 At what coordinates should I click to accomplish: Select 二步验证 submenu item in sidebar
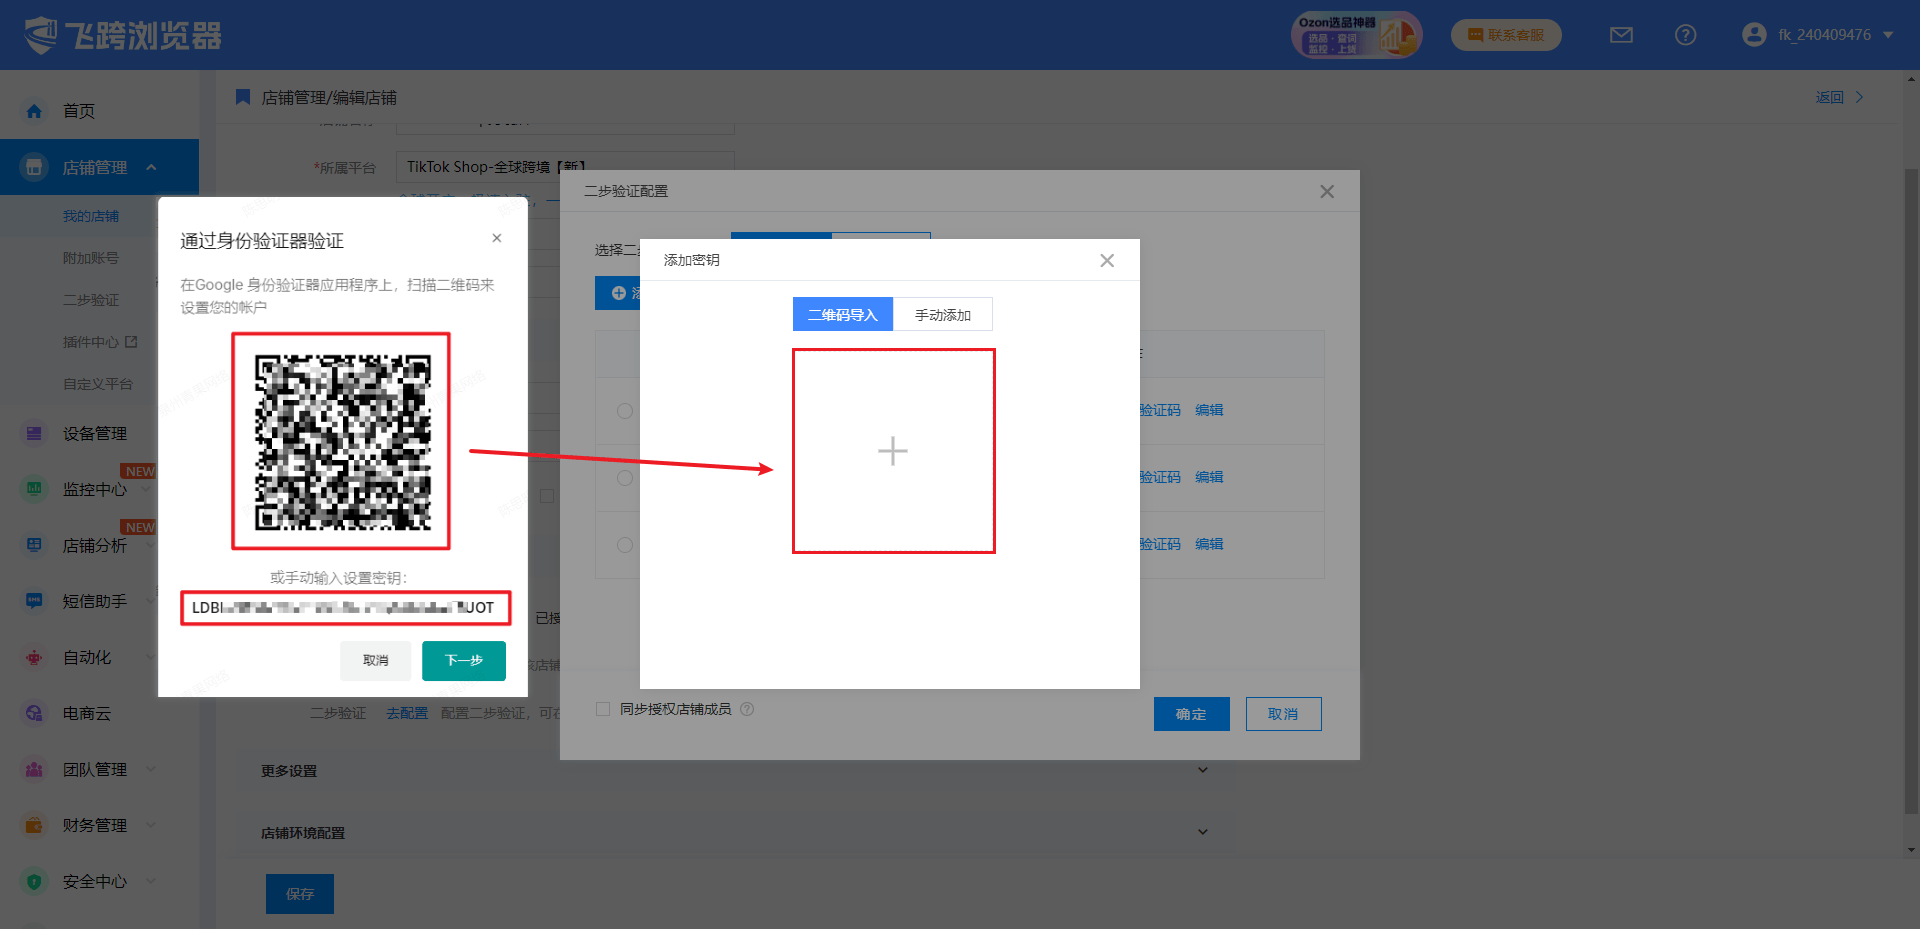[x=91, y=300]
